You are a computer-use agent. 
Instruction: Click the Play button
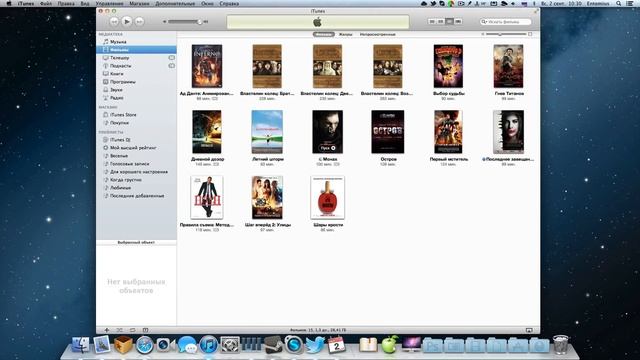(x=127, y=21)
